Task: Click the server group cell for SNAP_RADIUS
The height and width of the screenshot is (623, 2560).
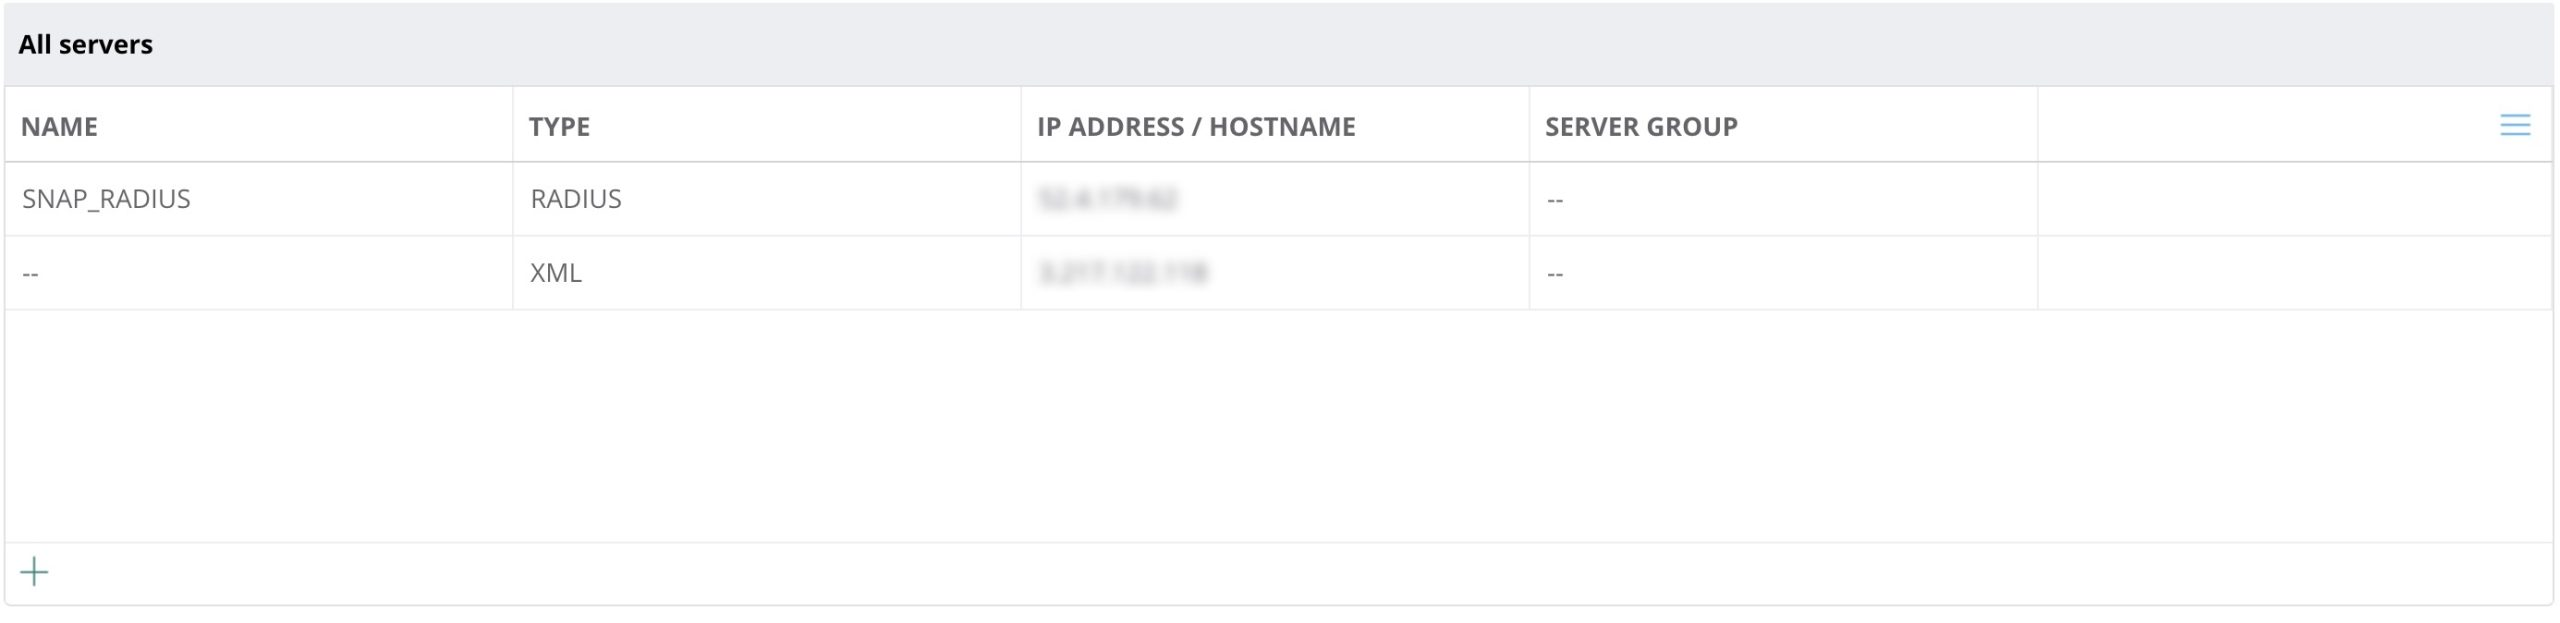Action: (1555, 200)
